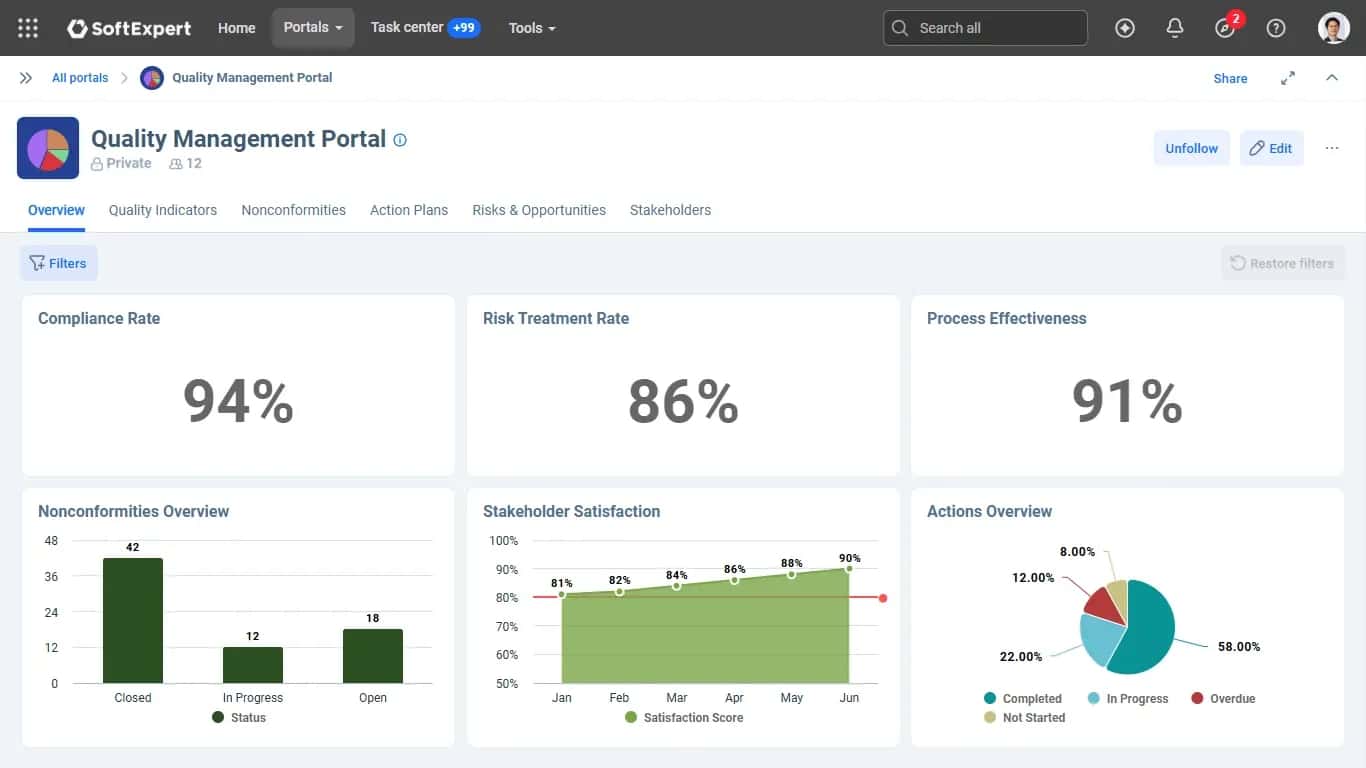Viewport: 1366px width, 768px height.
Task: Enter fullscreen with the expand arrows icon
Action: 1288,78
